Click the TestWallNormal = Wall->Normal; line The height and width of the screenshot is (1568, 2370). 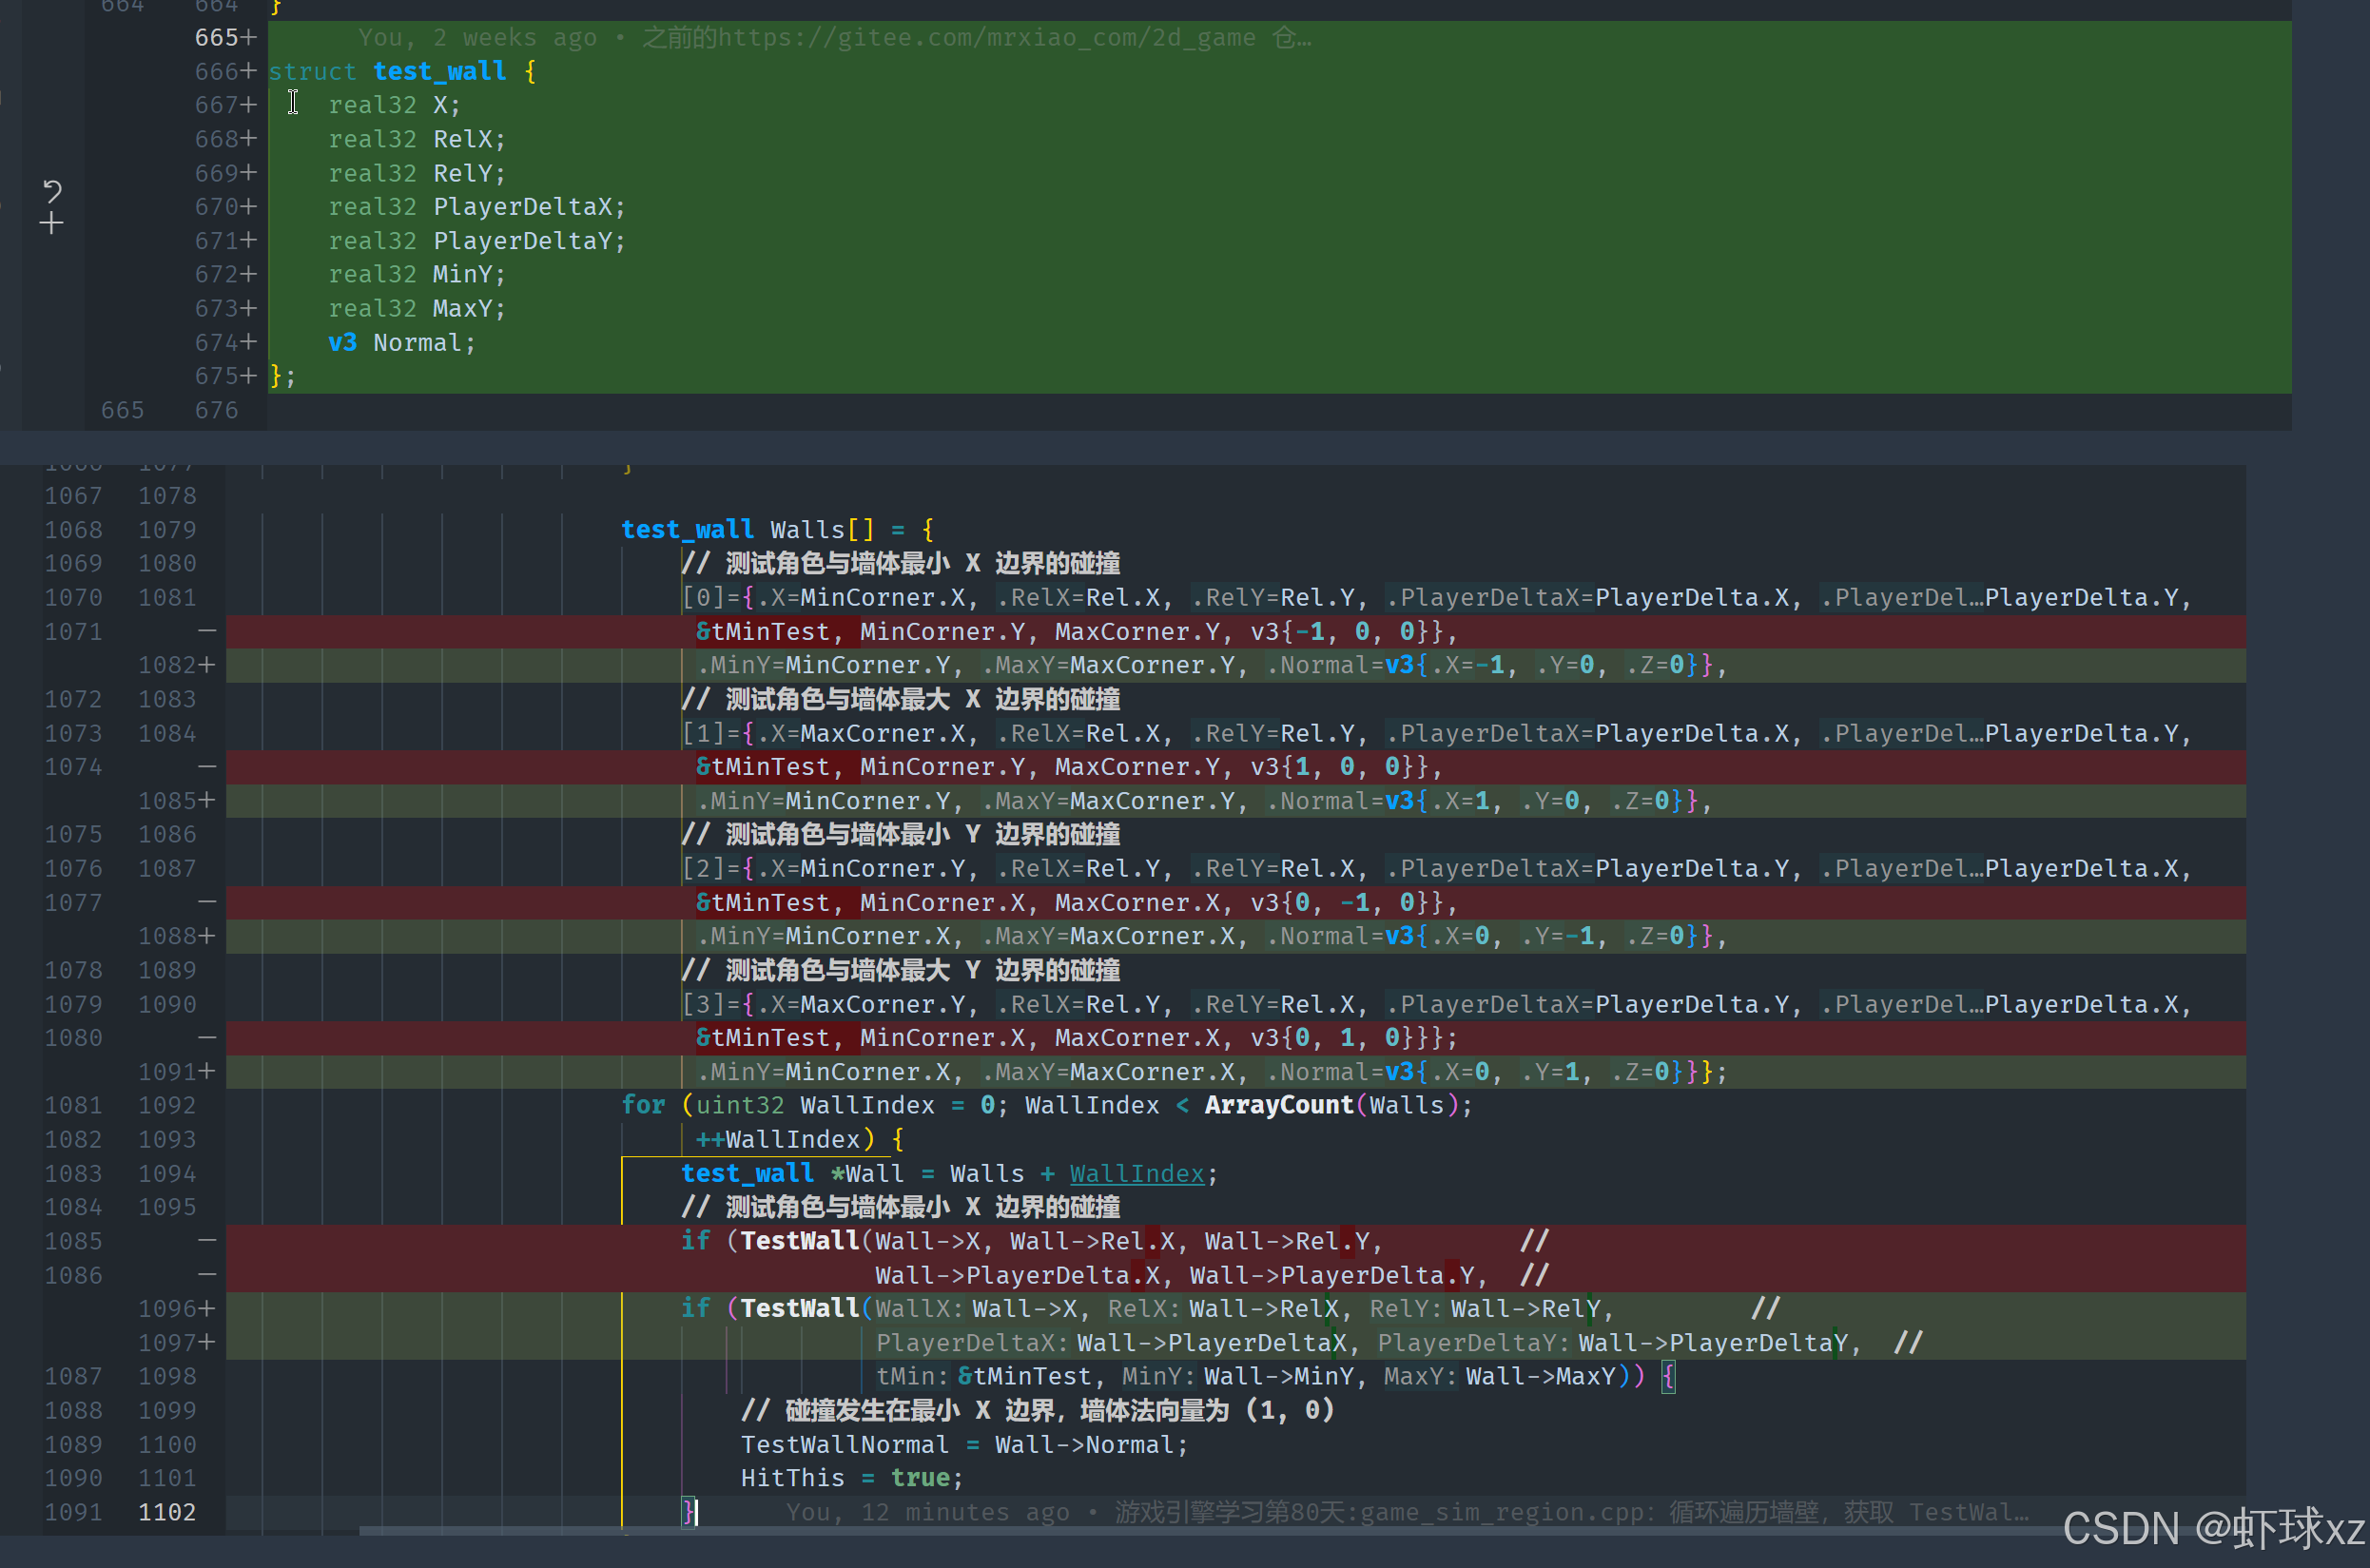click(964, 1444)
